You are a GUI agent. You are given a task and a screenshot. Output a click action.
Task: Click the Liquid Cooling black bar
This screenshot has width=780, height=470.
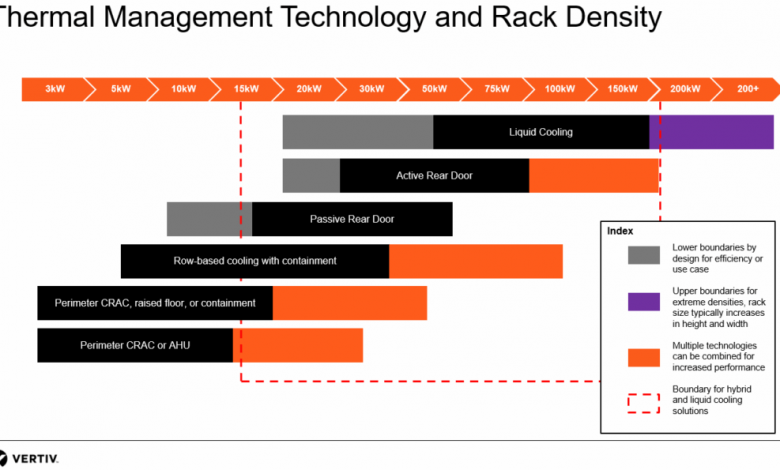541,132
